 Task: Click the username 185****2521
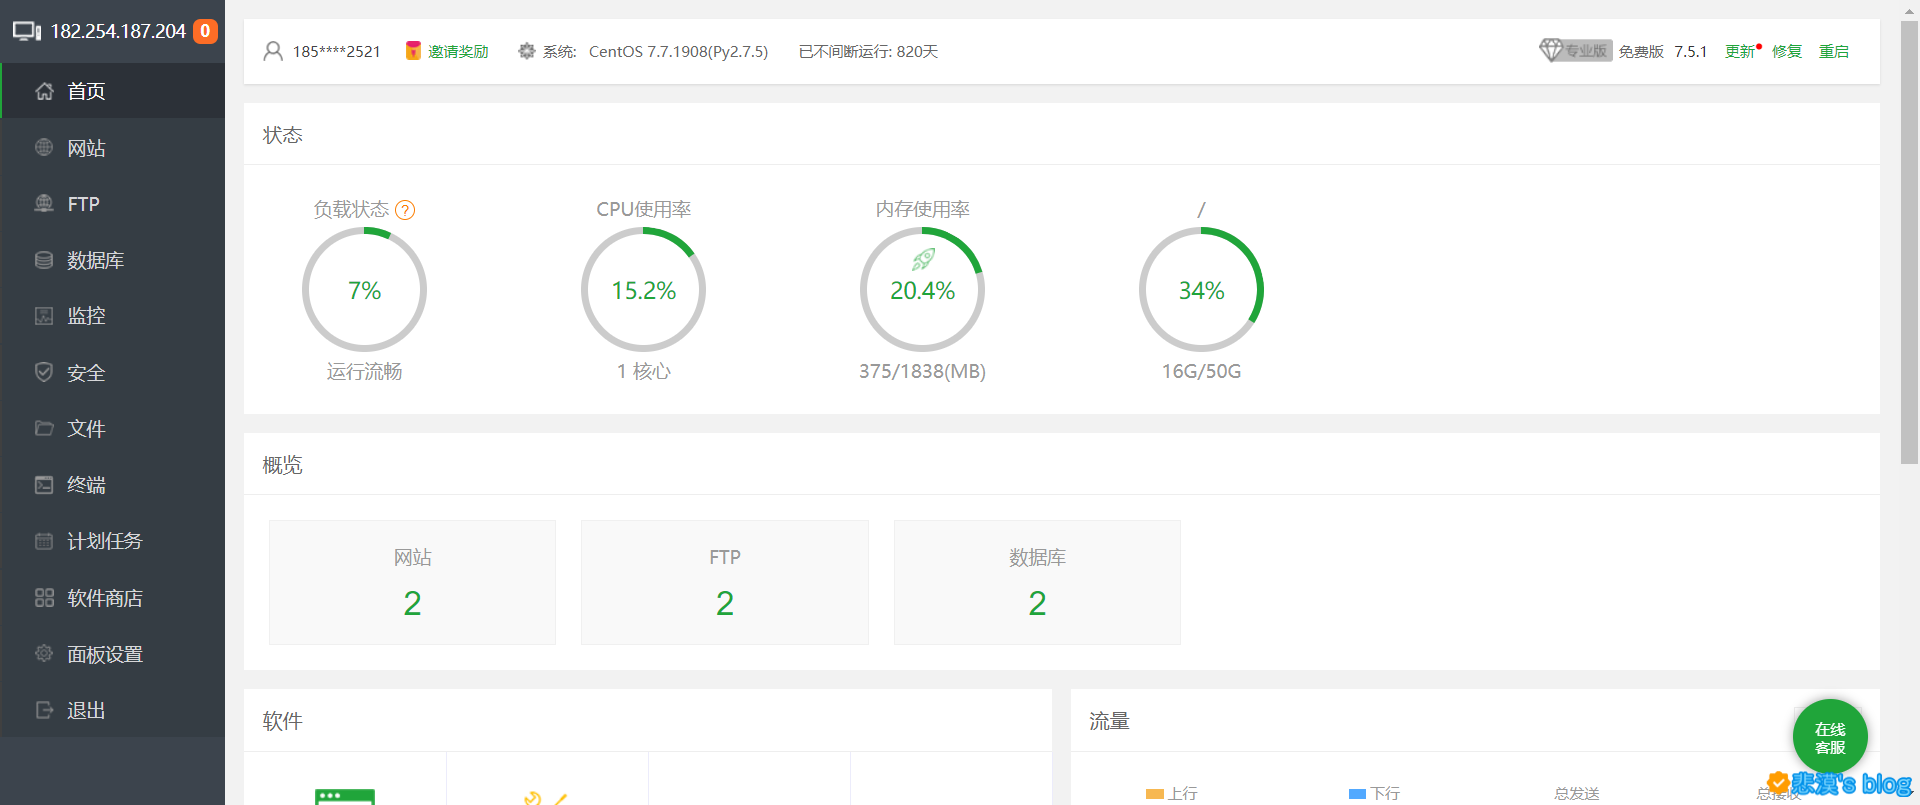pos(336,51)
